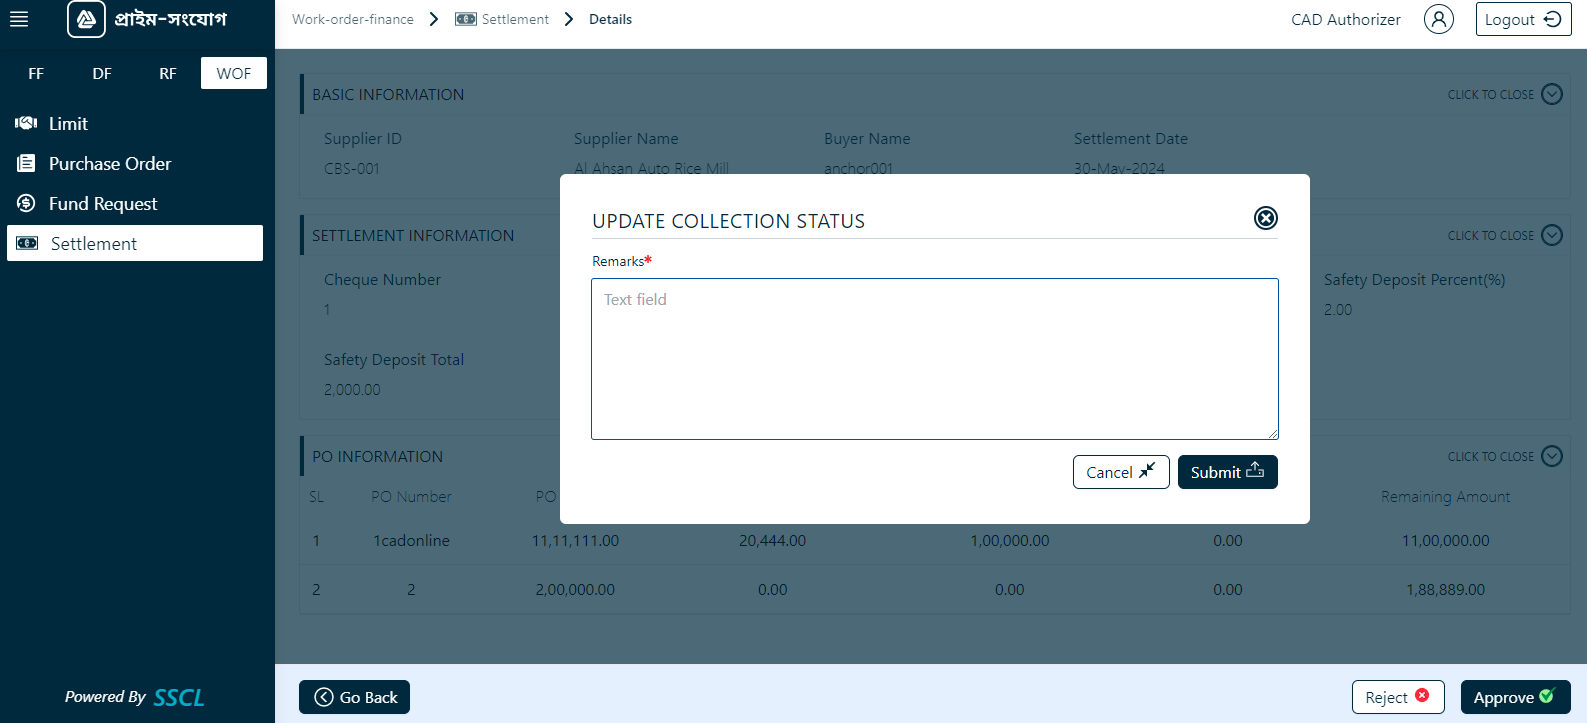Click the Reject button

coord(1398,697)
